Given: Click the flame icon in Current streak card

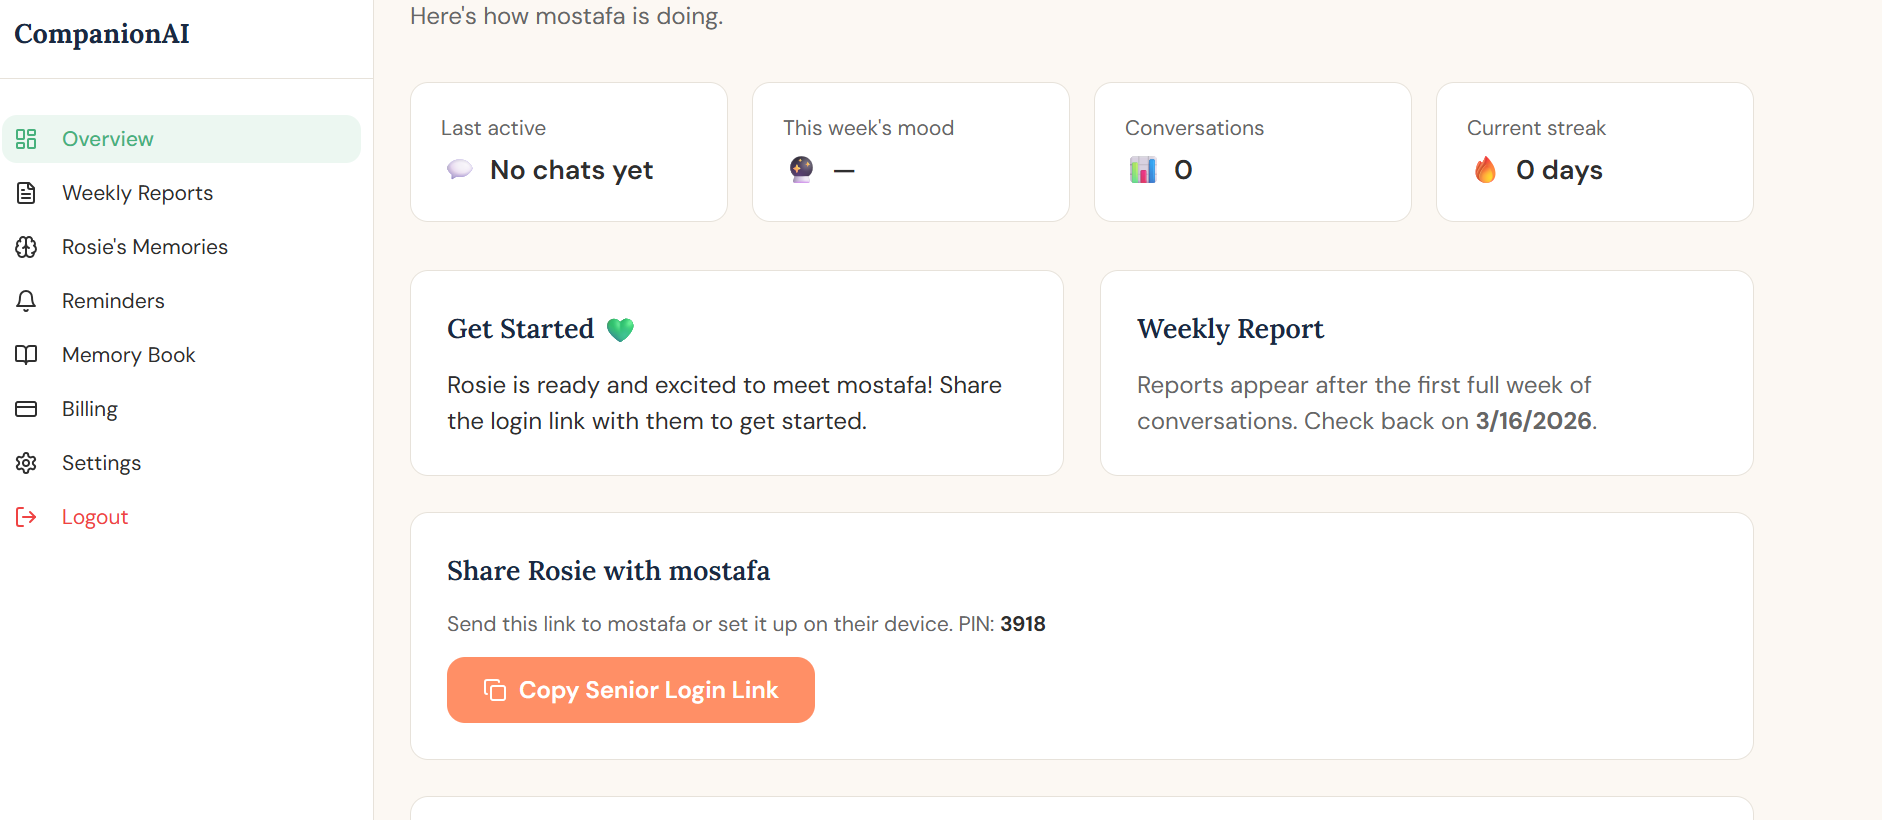Looking at the screenshot, I should click(x=1485, y=170).
